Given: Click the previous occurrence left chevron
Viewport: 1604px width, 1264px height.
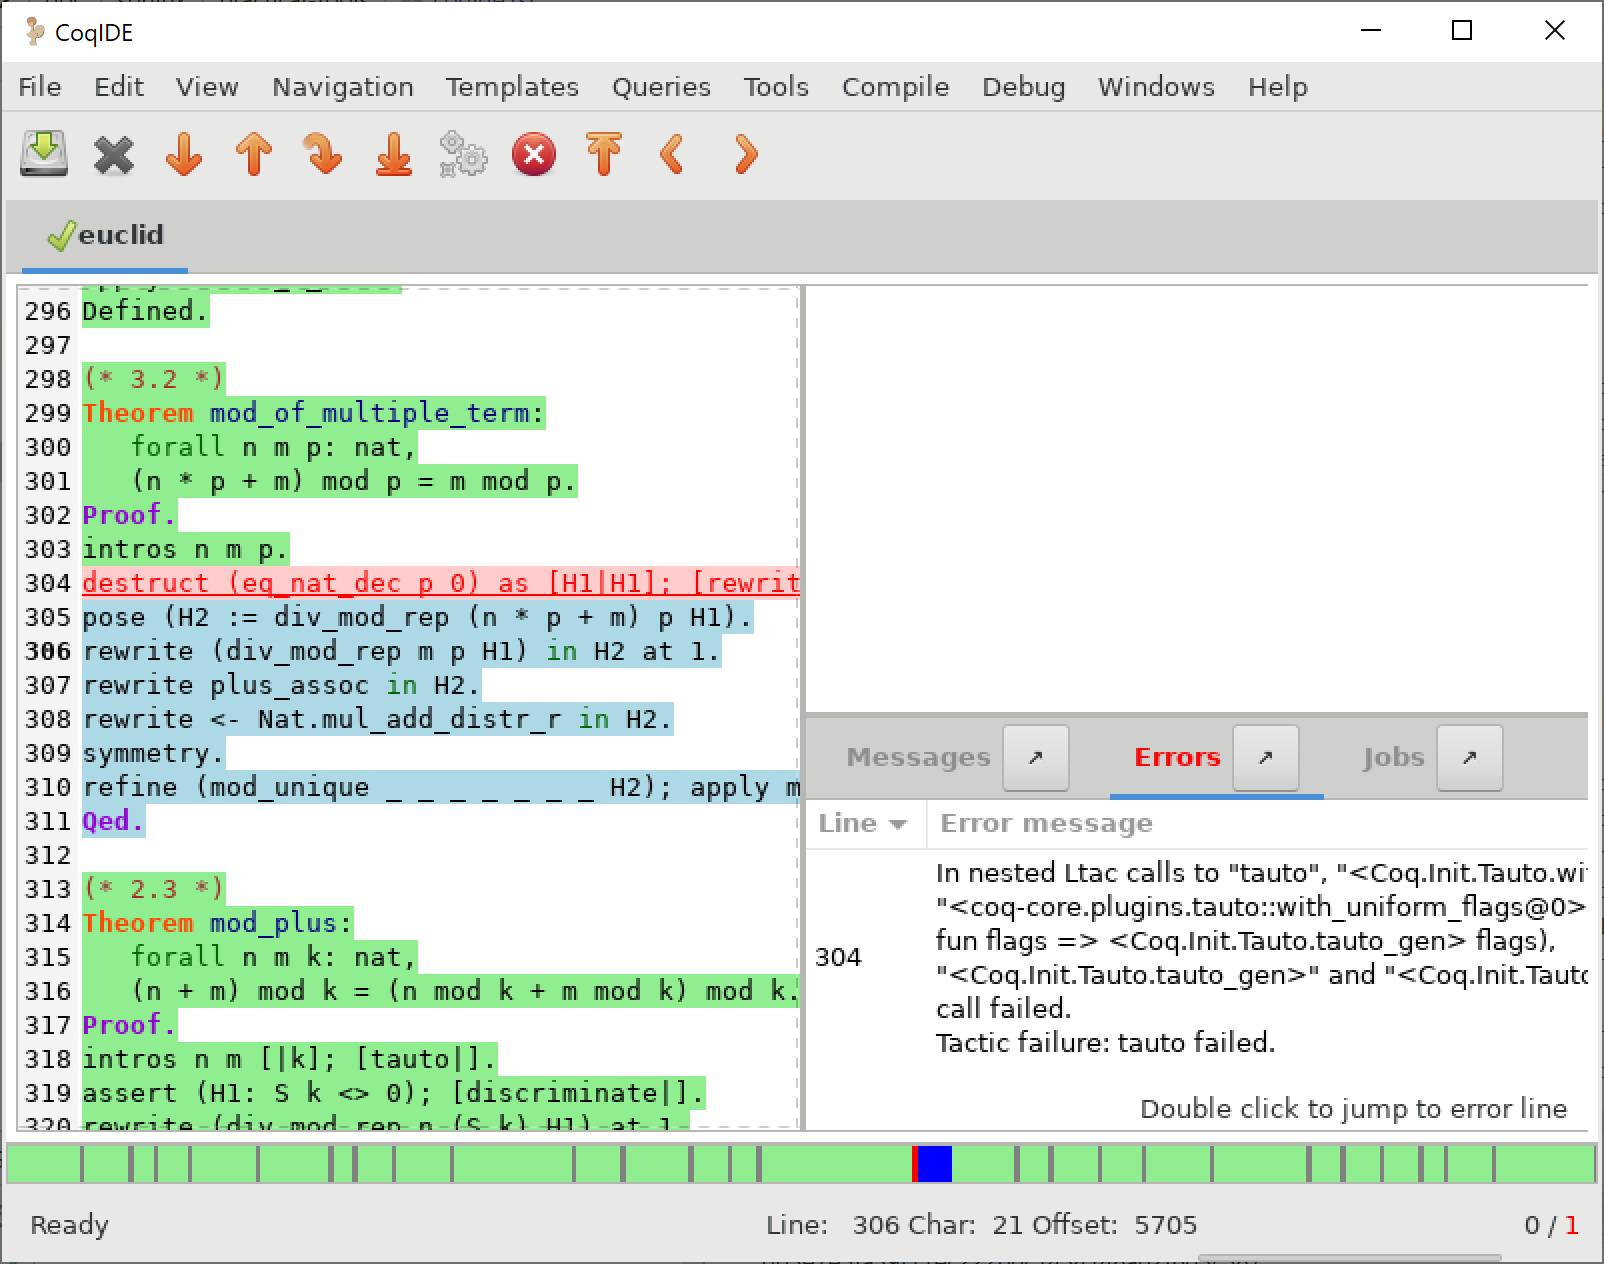Looking at the screenshot, I should [x=672, y=155].
